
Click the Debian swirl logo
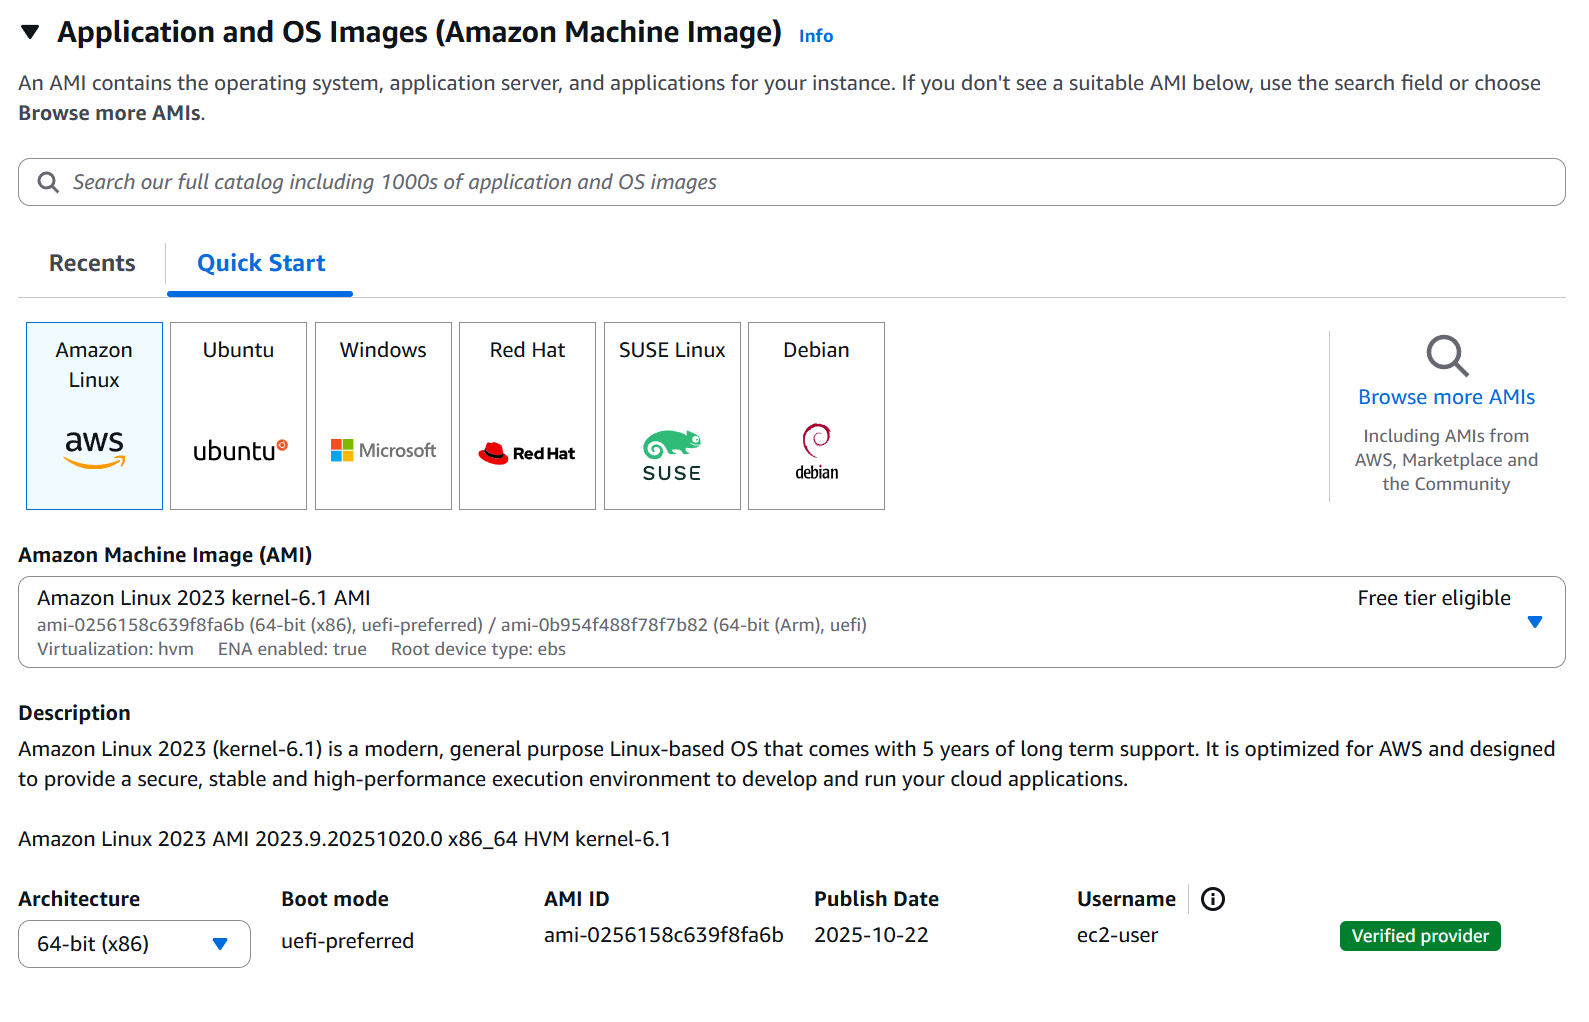tap(817, 450)
